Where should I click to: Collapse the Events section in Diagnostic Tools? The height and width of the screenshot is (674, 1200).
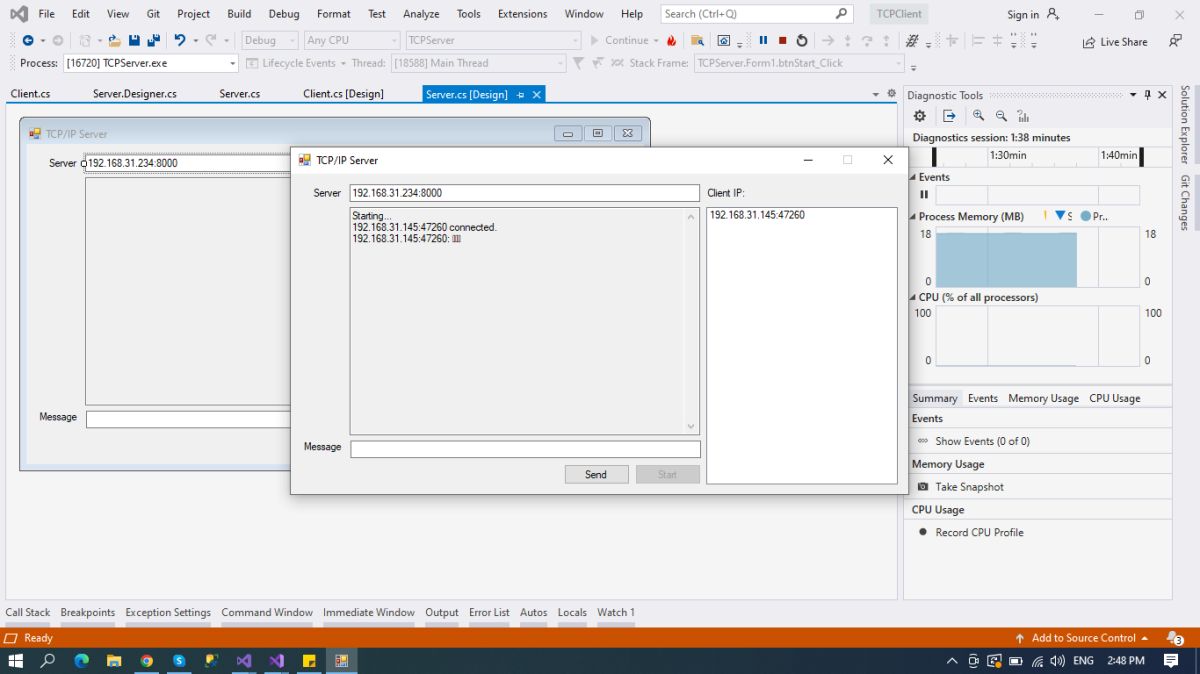click(x=912, y=177)
